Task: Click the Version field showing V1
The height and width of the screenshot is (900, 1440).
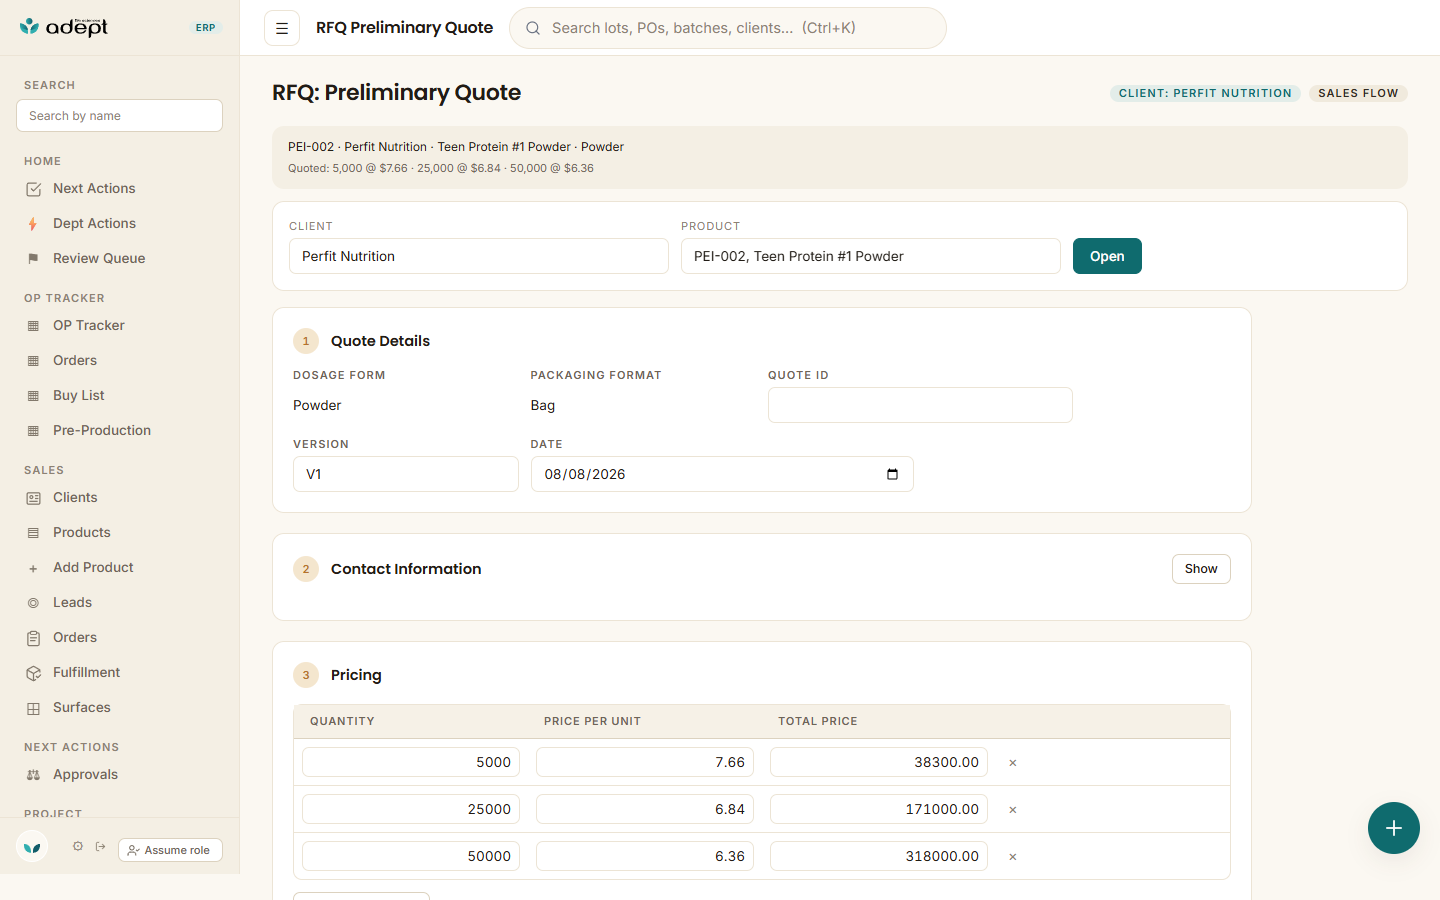Action: [x=406, y=474]
